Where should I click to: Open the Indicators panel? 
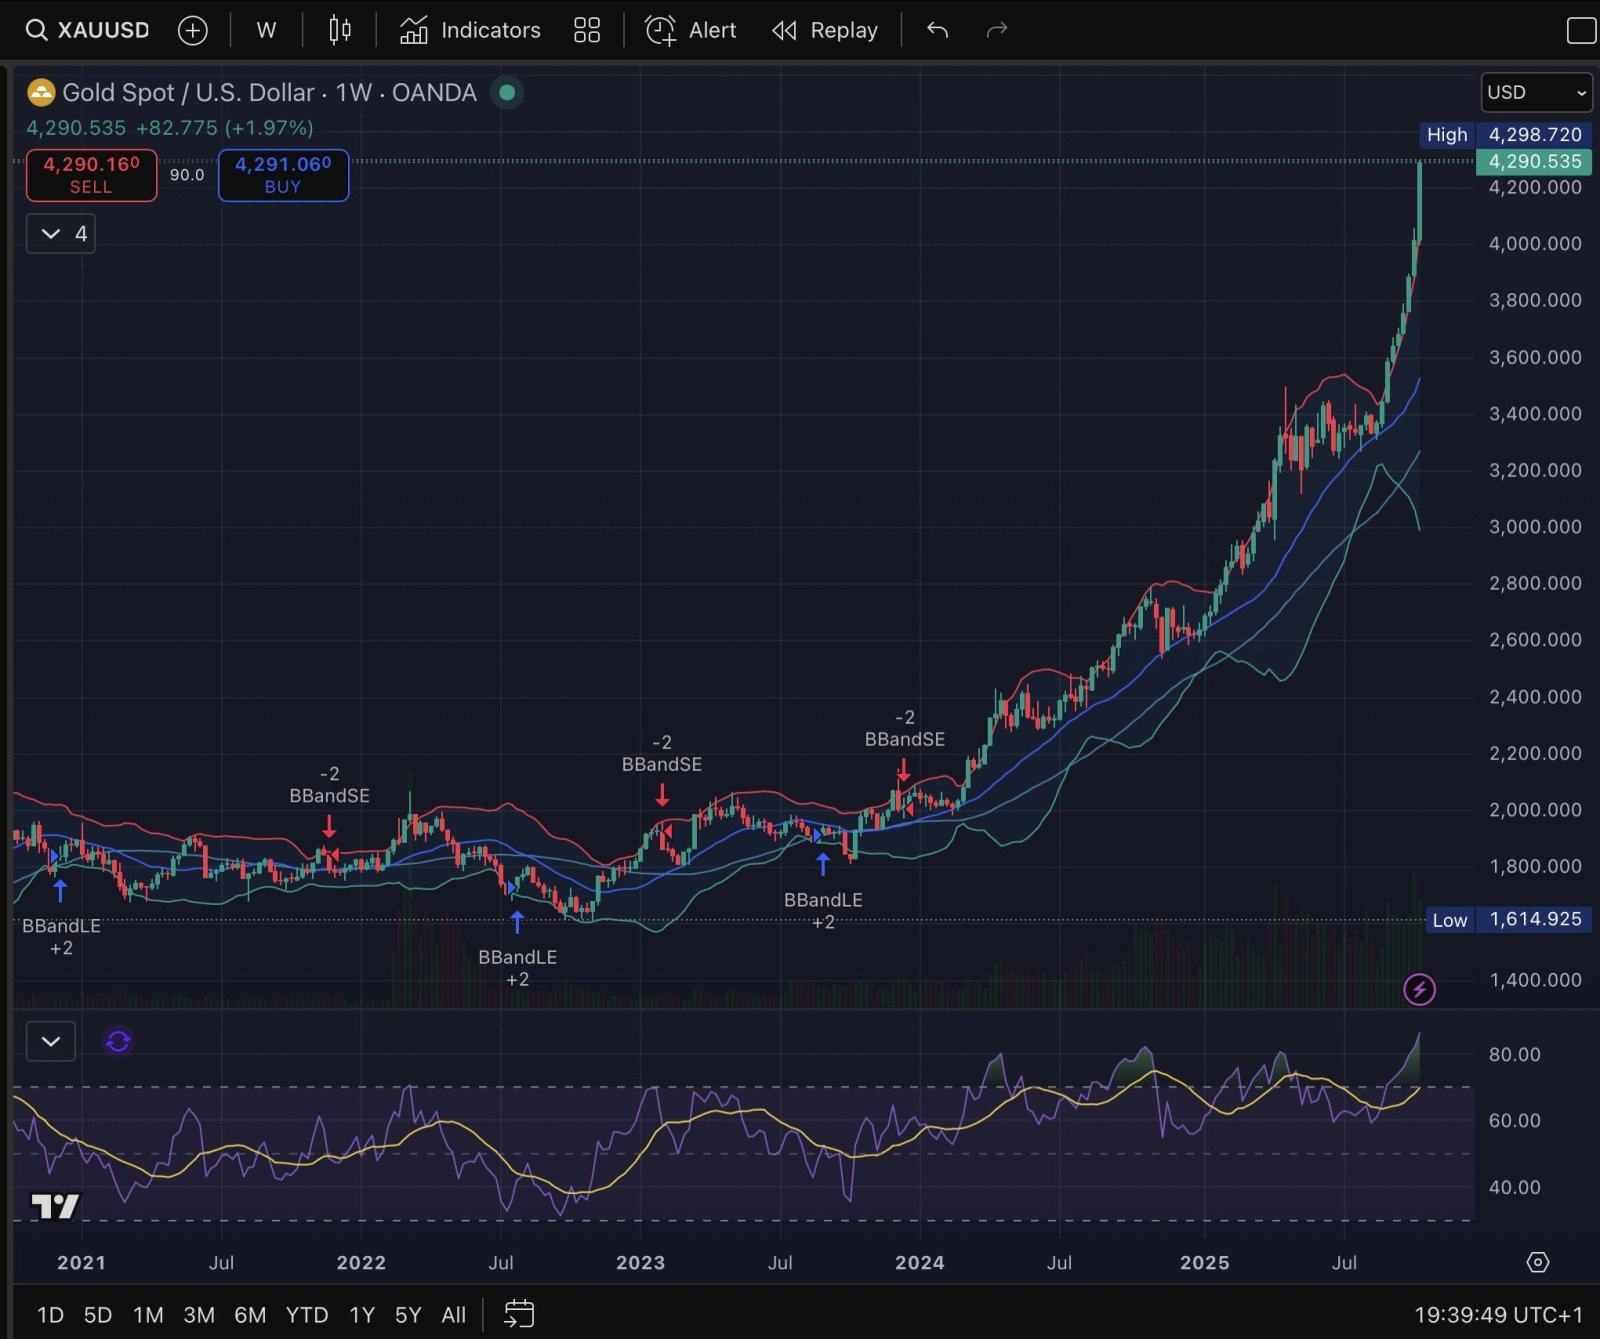tap(470, 30)
